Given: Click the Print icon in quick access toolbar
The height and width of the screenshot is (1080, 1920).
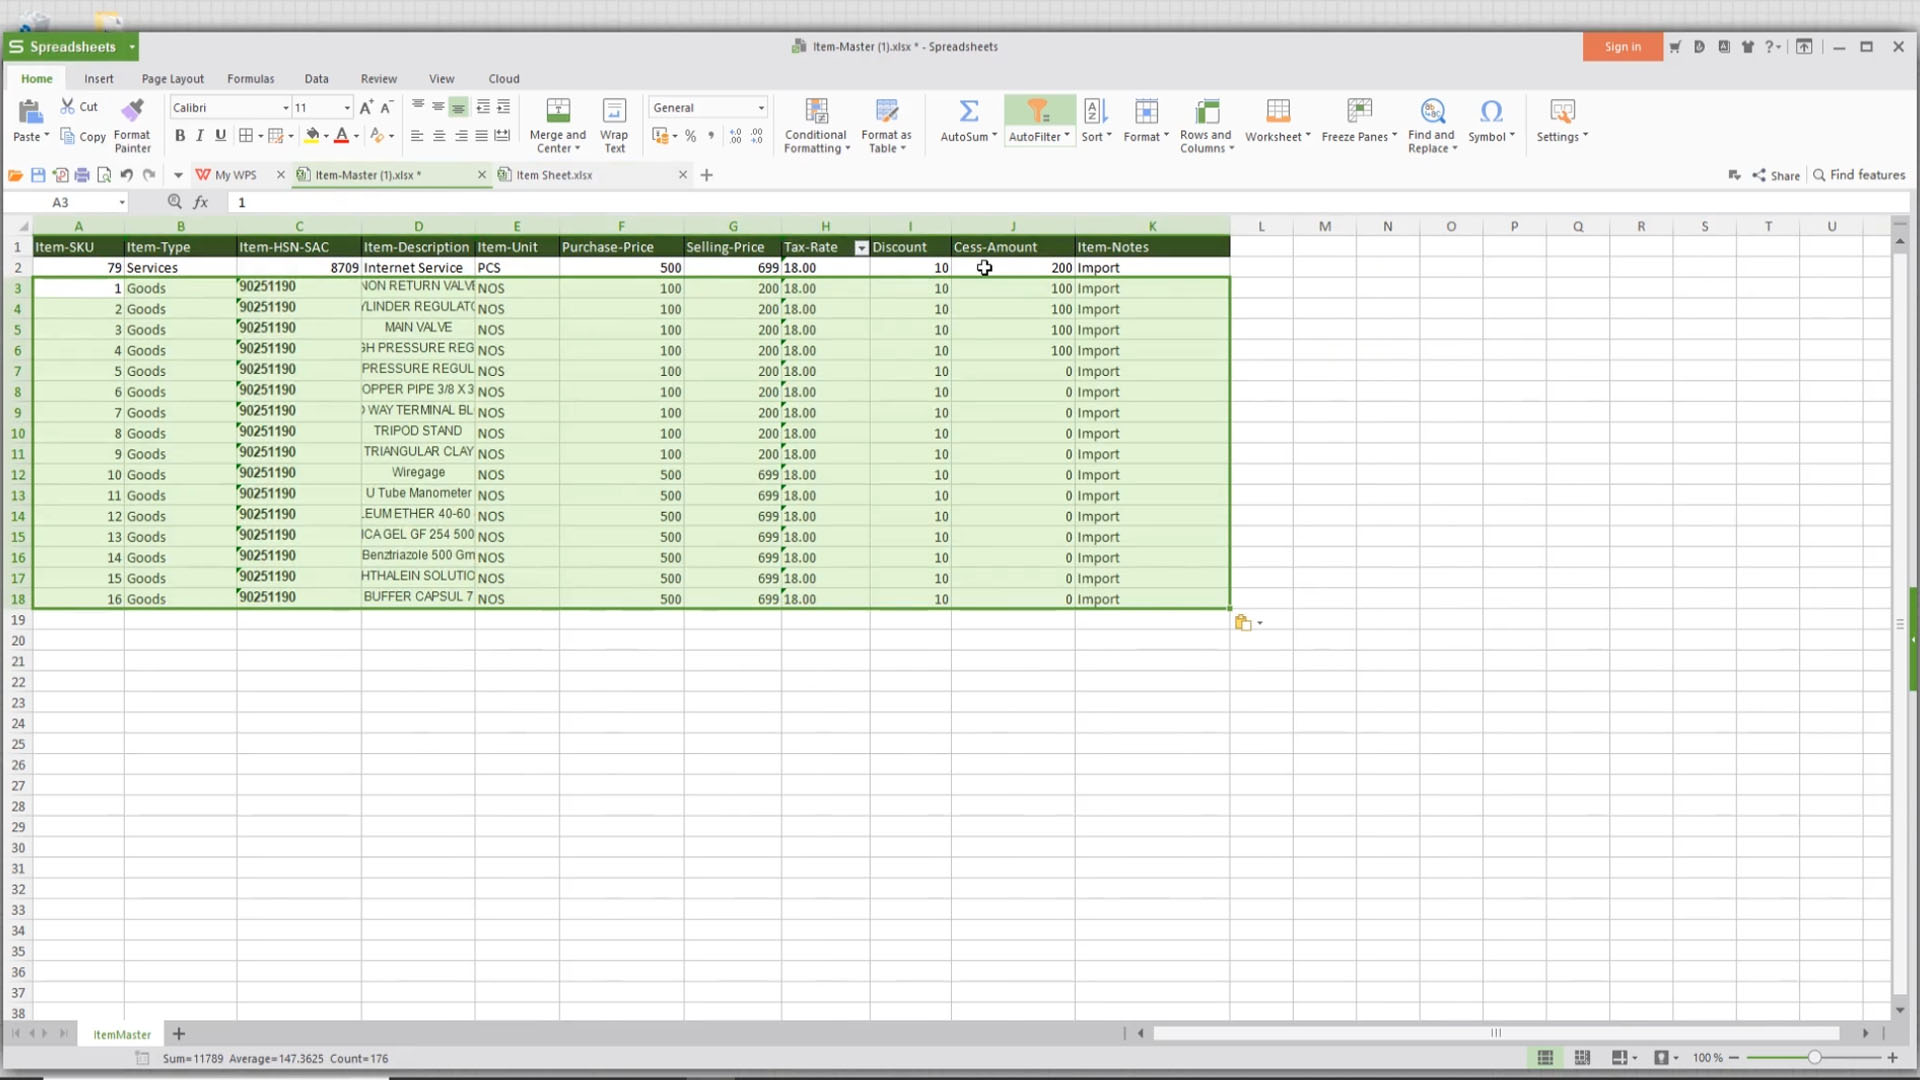Looking at the screenshot, I should click(x=82, y=175).
